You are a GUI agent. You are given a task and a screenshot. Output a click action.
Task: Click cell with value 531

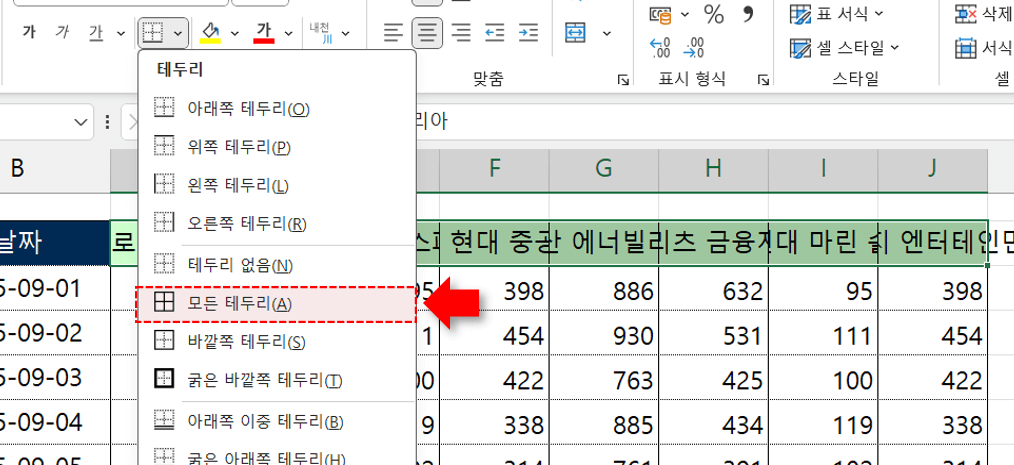[714, 334]
